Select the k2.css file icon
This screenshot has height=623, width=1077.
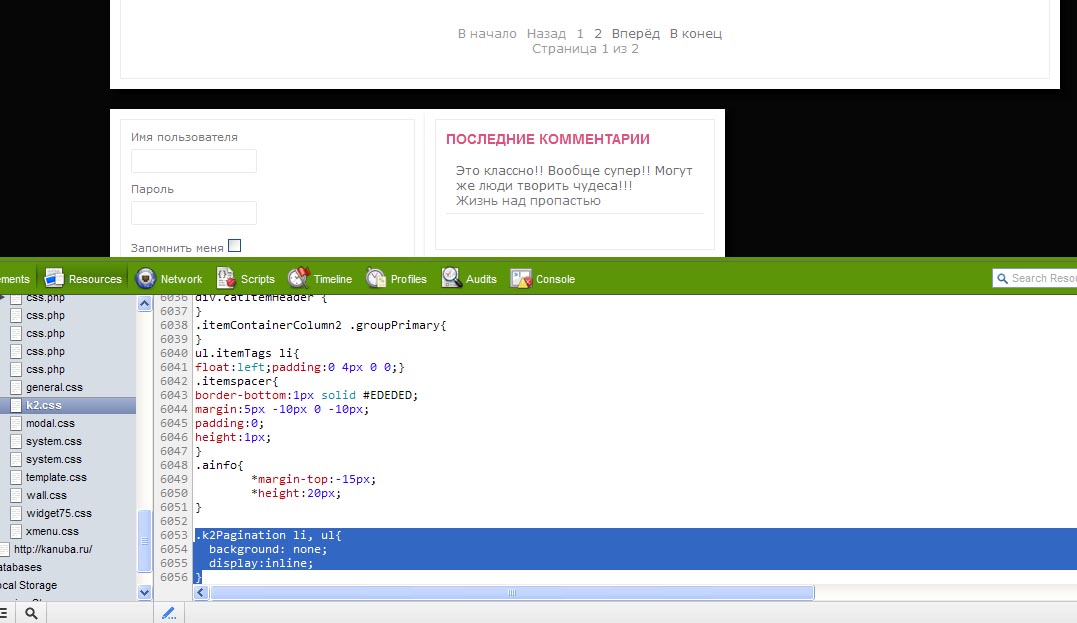click(16, 405)
